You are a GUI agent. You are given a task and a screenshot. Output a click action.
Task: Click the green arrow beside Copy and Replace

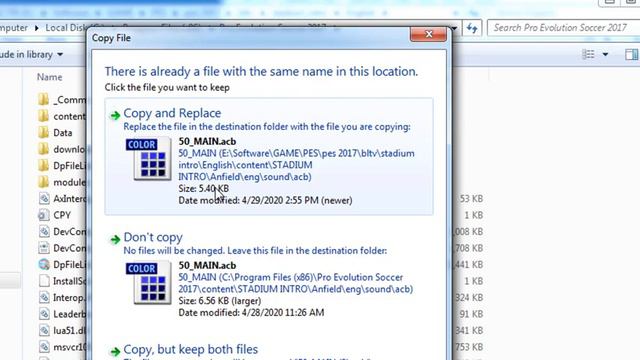(x=115, y=116)
